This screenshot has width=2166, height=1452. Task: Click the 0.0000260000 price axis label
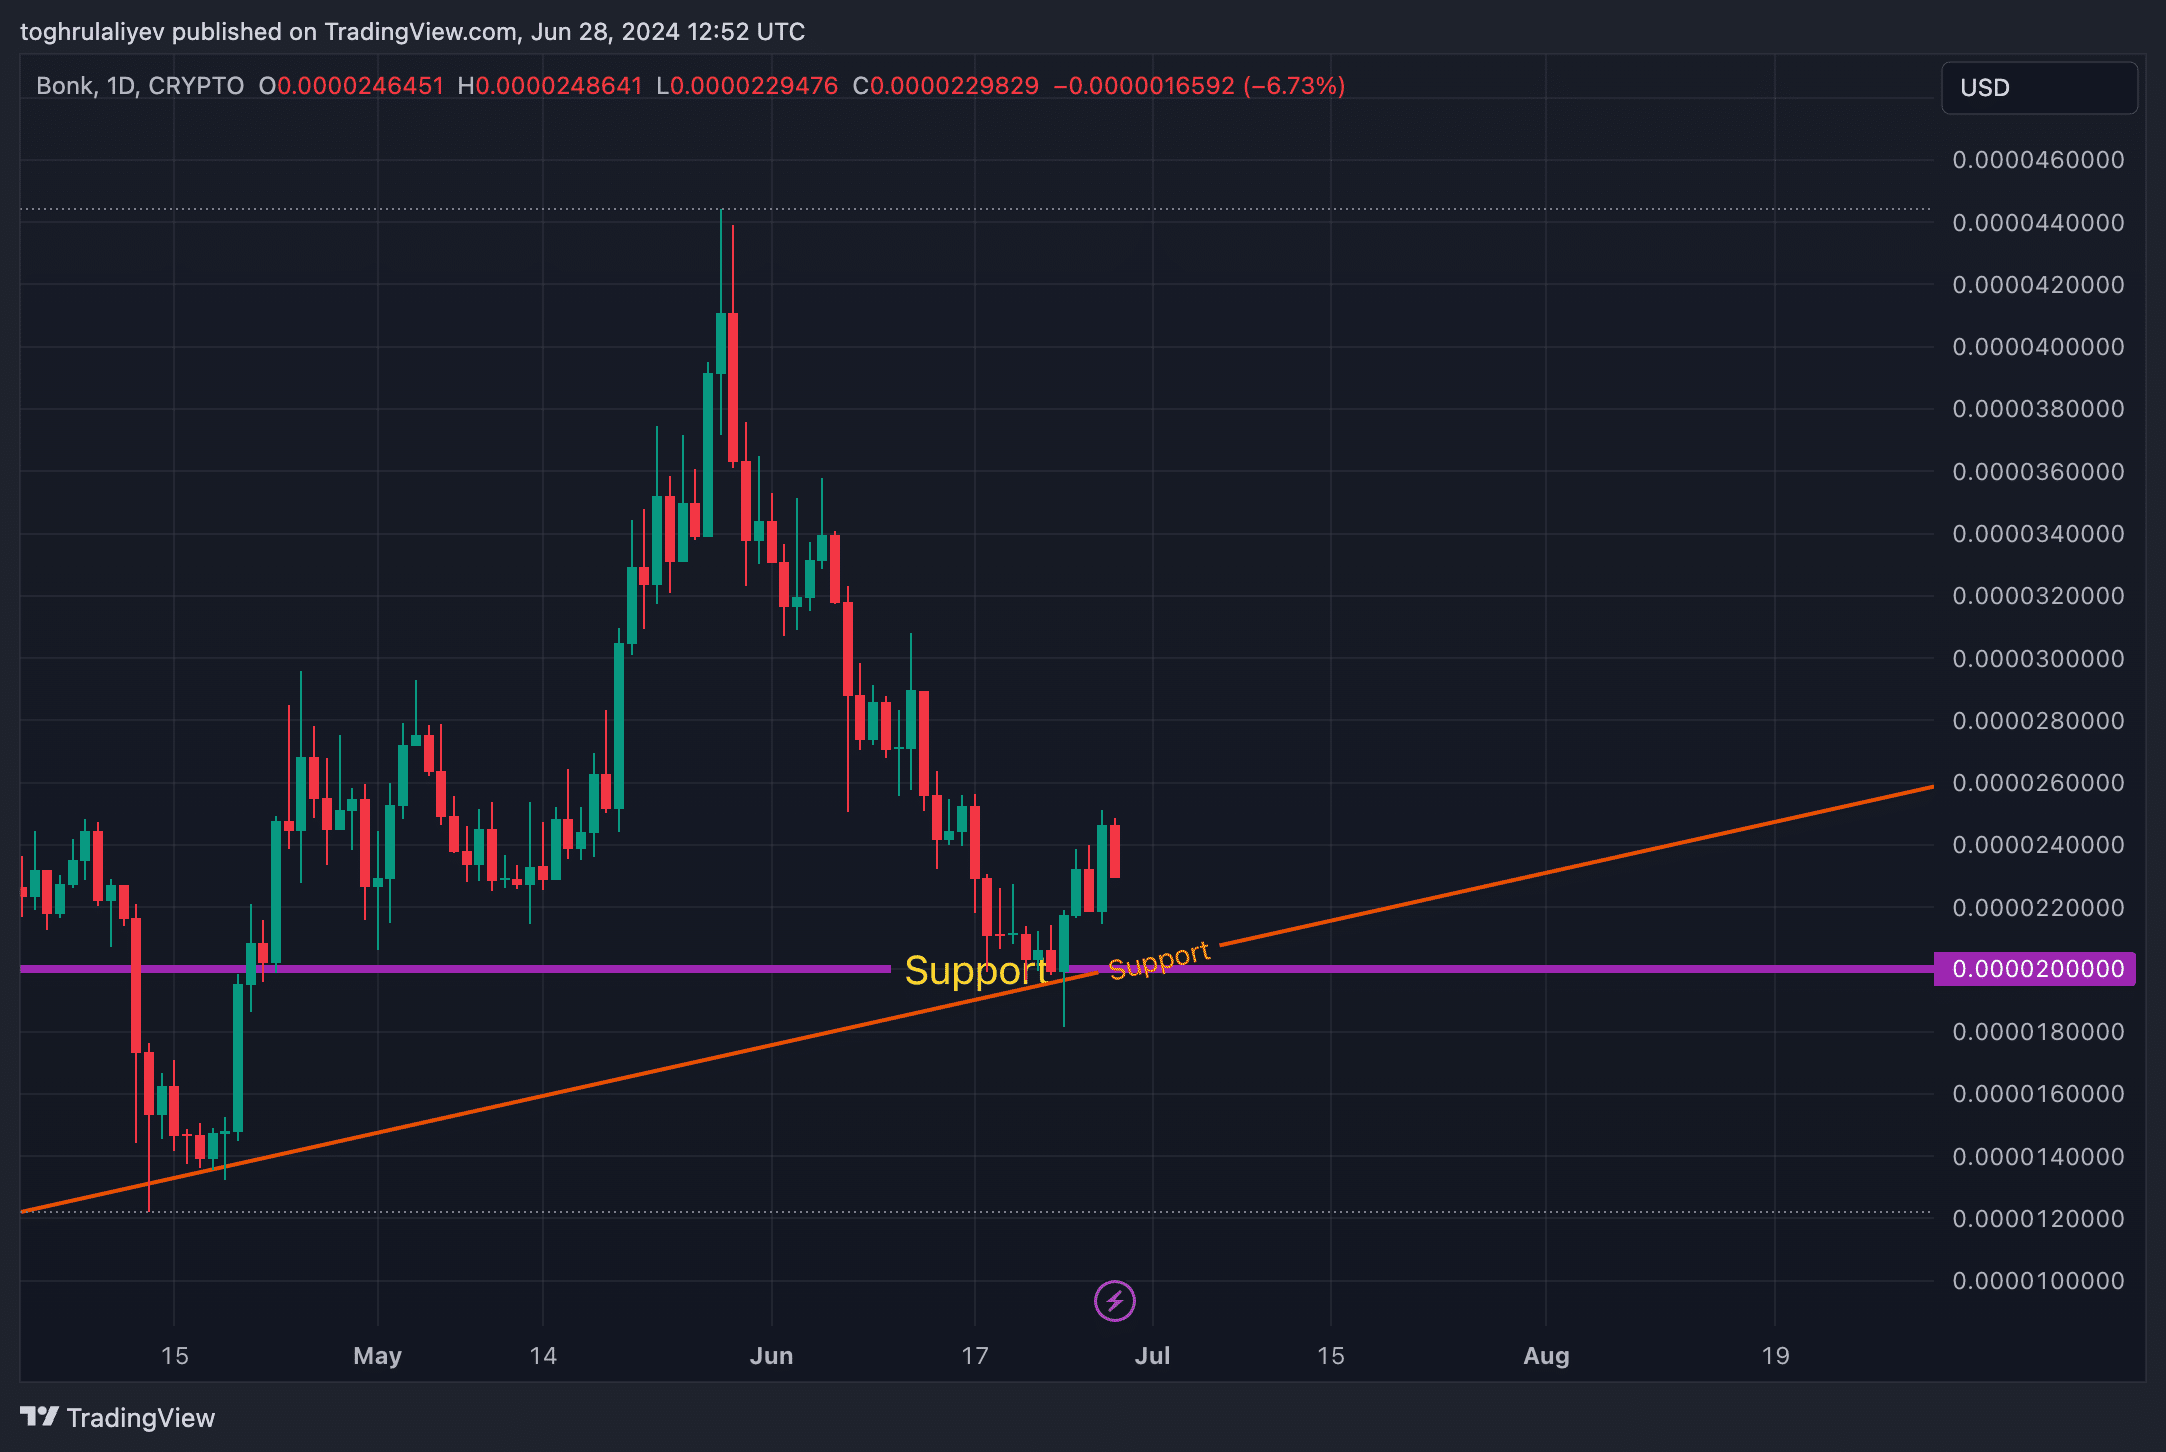(x=2038, y=783)
